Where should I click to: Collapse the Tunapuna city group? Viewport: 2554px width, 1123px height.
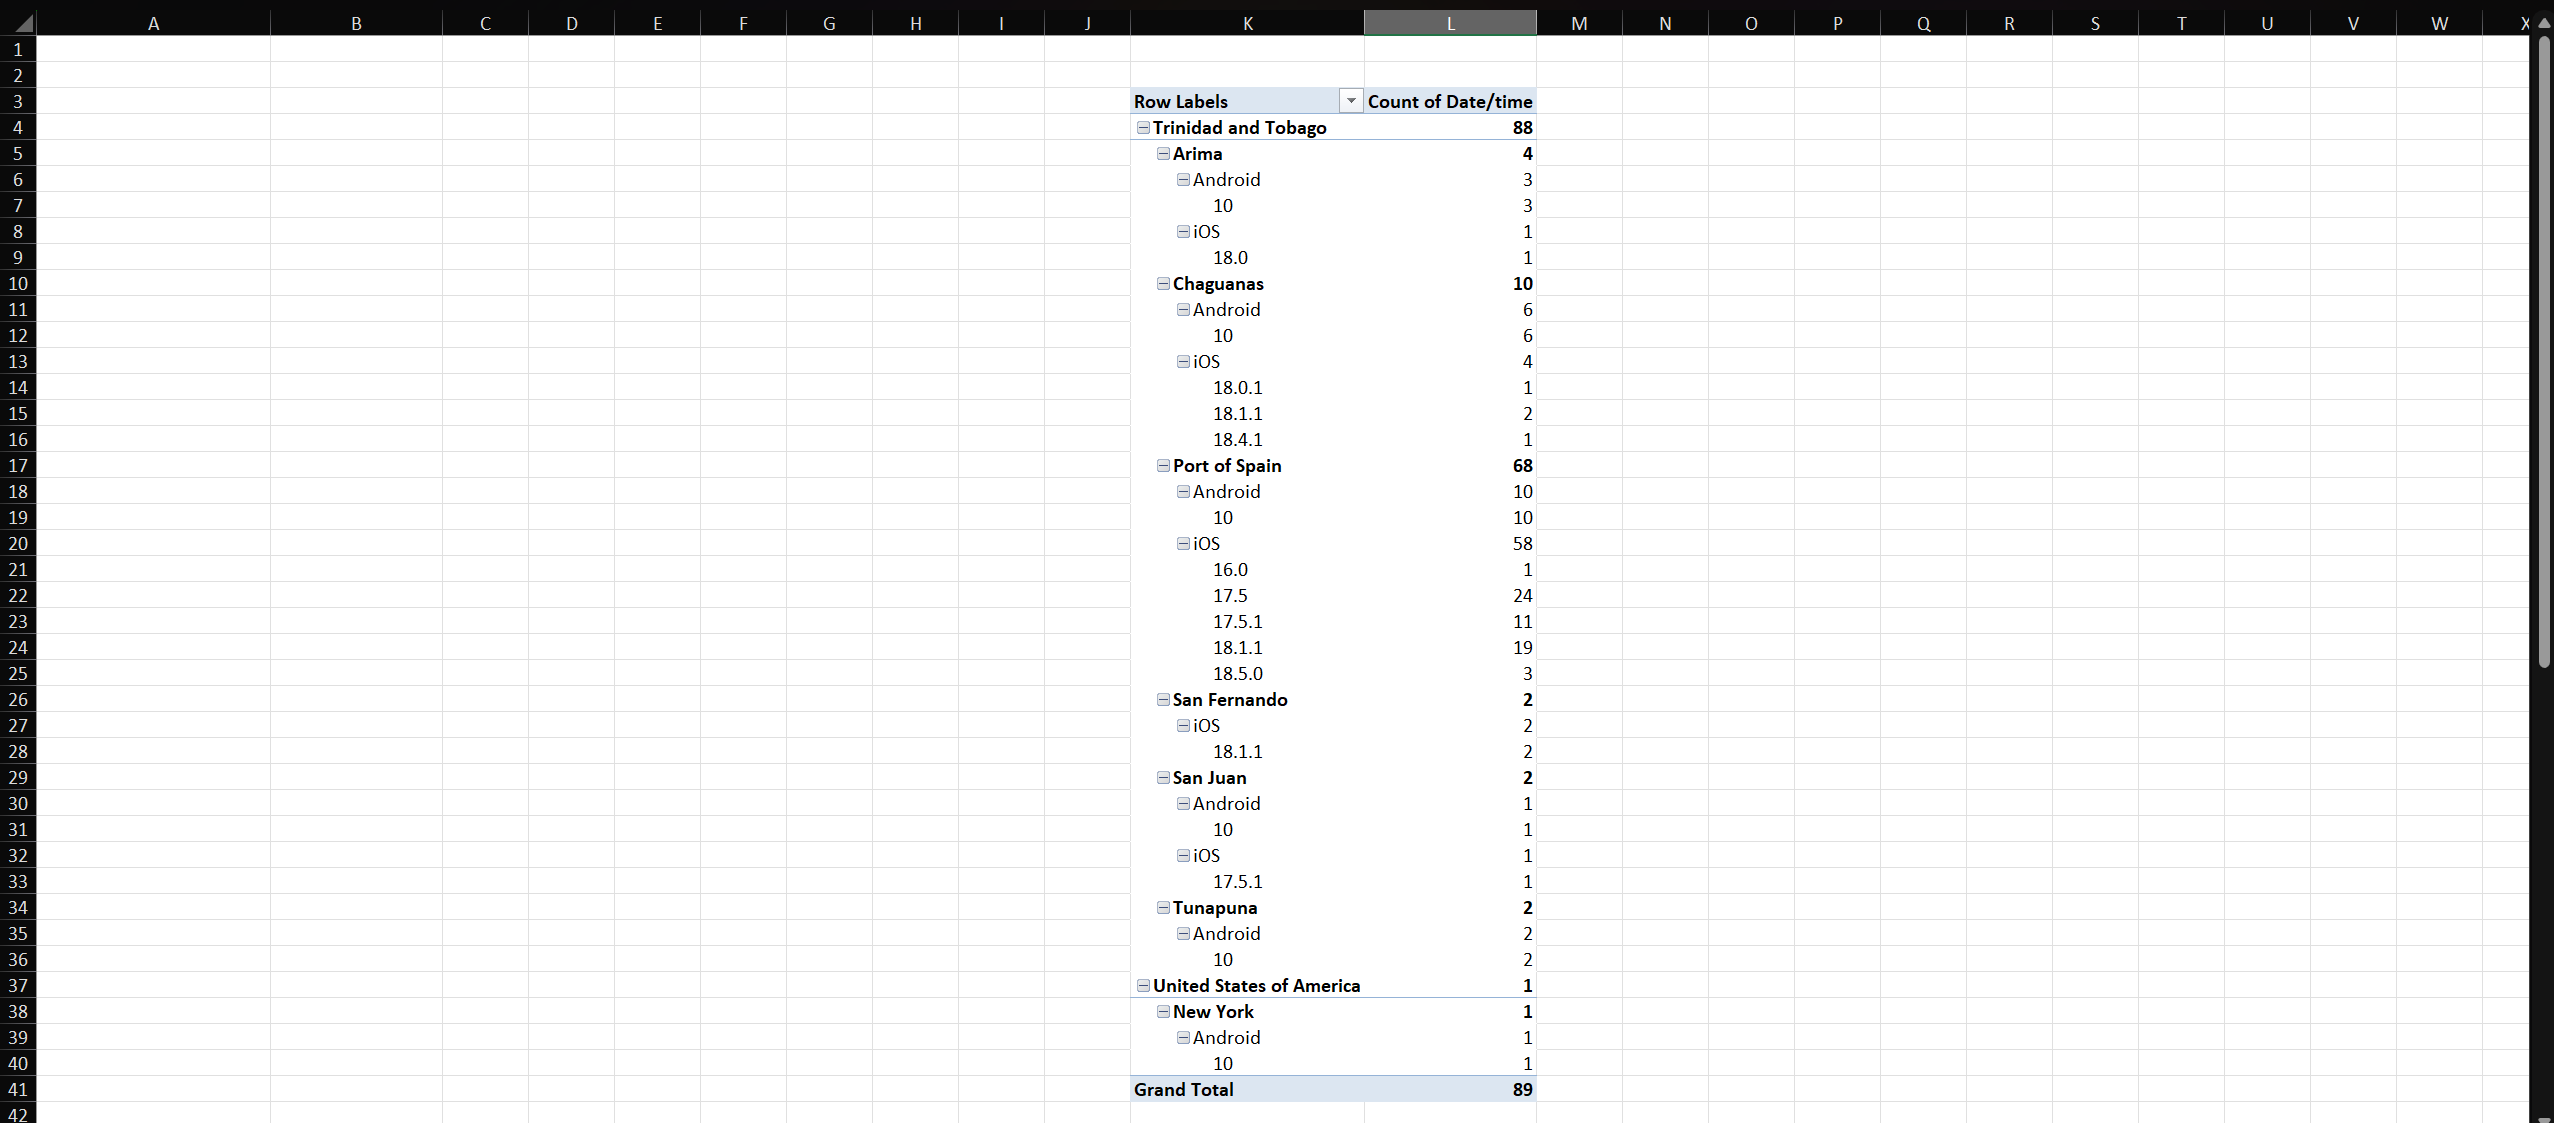pyautogui.click(x=1163, y=907)
